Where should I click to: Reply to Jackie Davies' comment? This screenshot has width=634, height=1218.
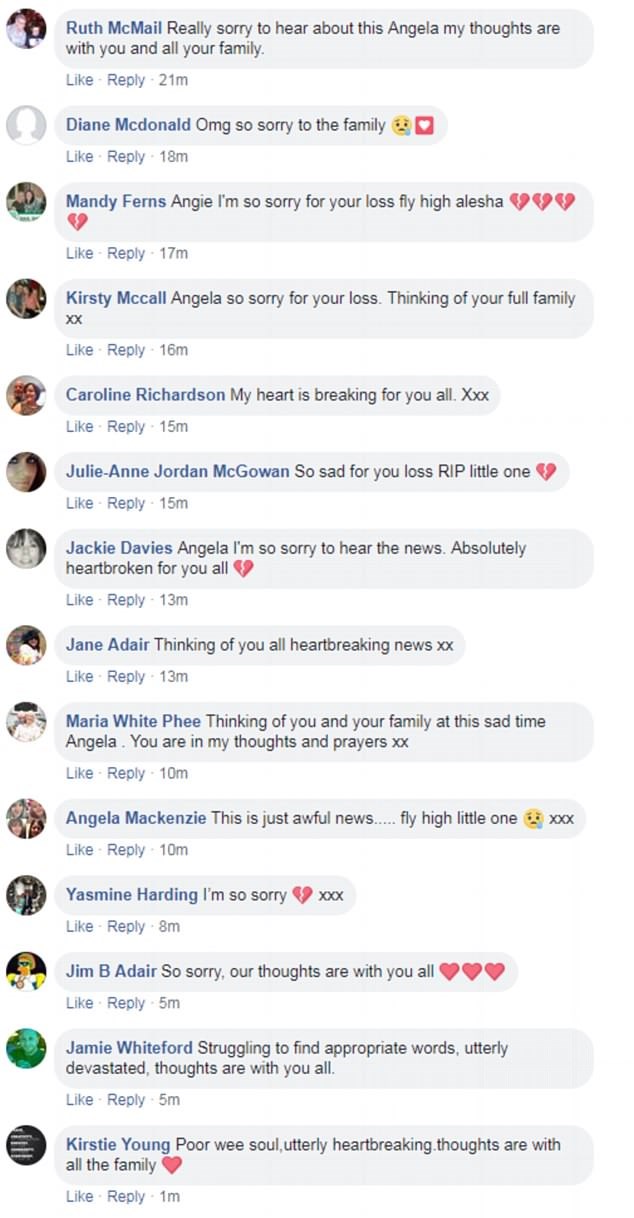click(x=126, y=600)
